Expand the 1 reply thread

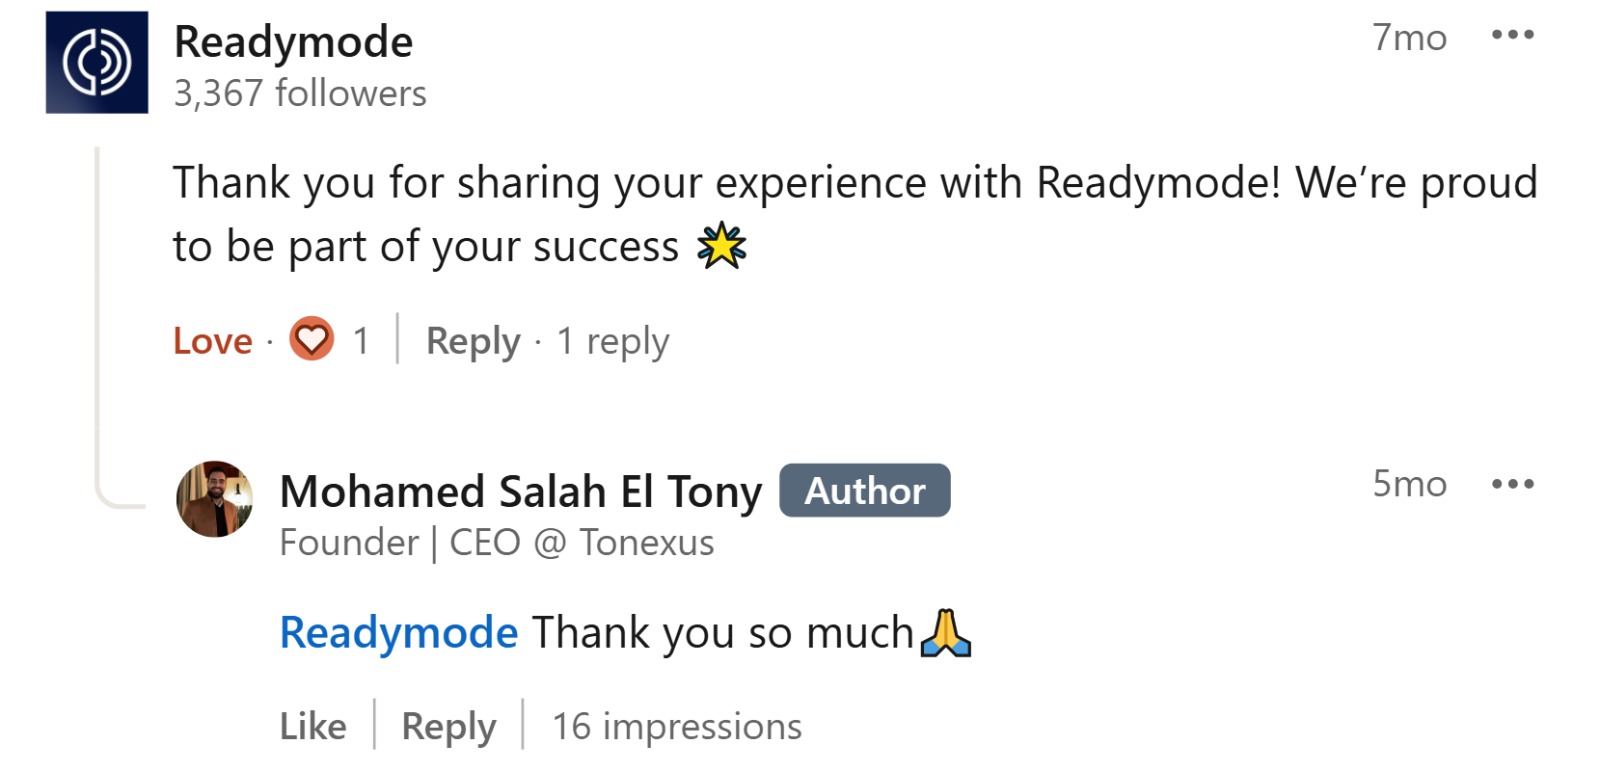[x=613, y=341]
